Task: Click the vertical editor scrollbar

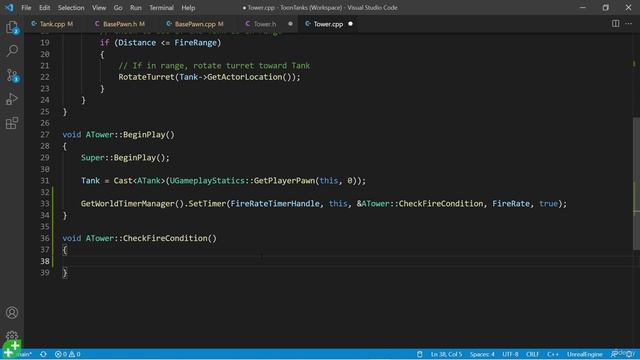Action: click(x=636, y=184)
